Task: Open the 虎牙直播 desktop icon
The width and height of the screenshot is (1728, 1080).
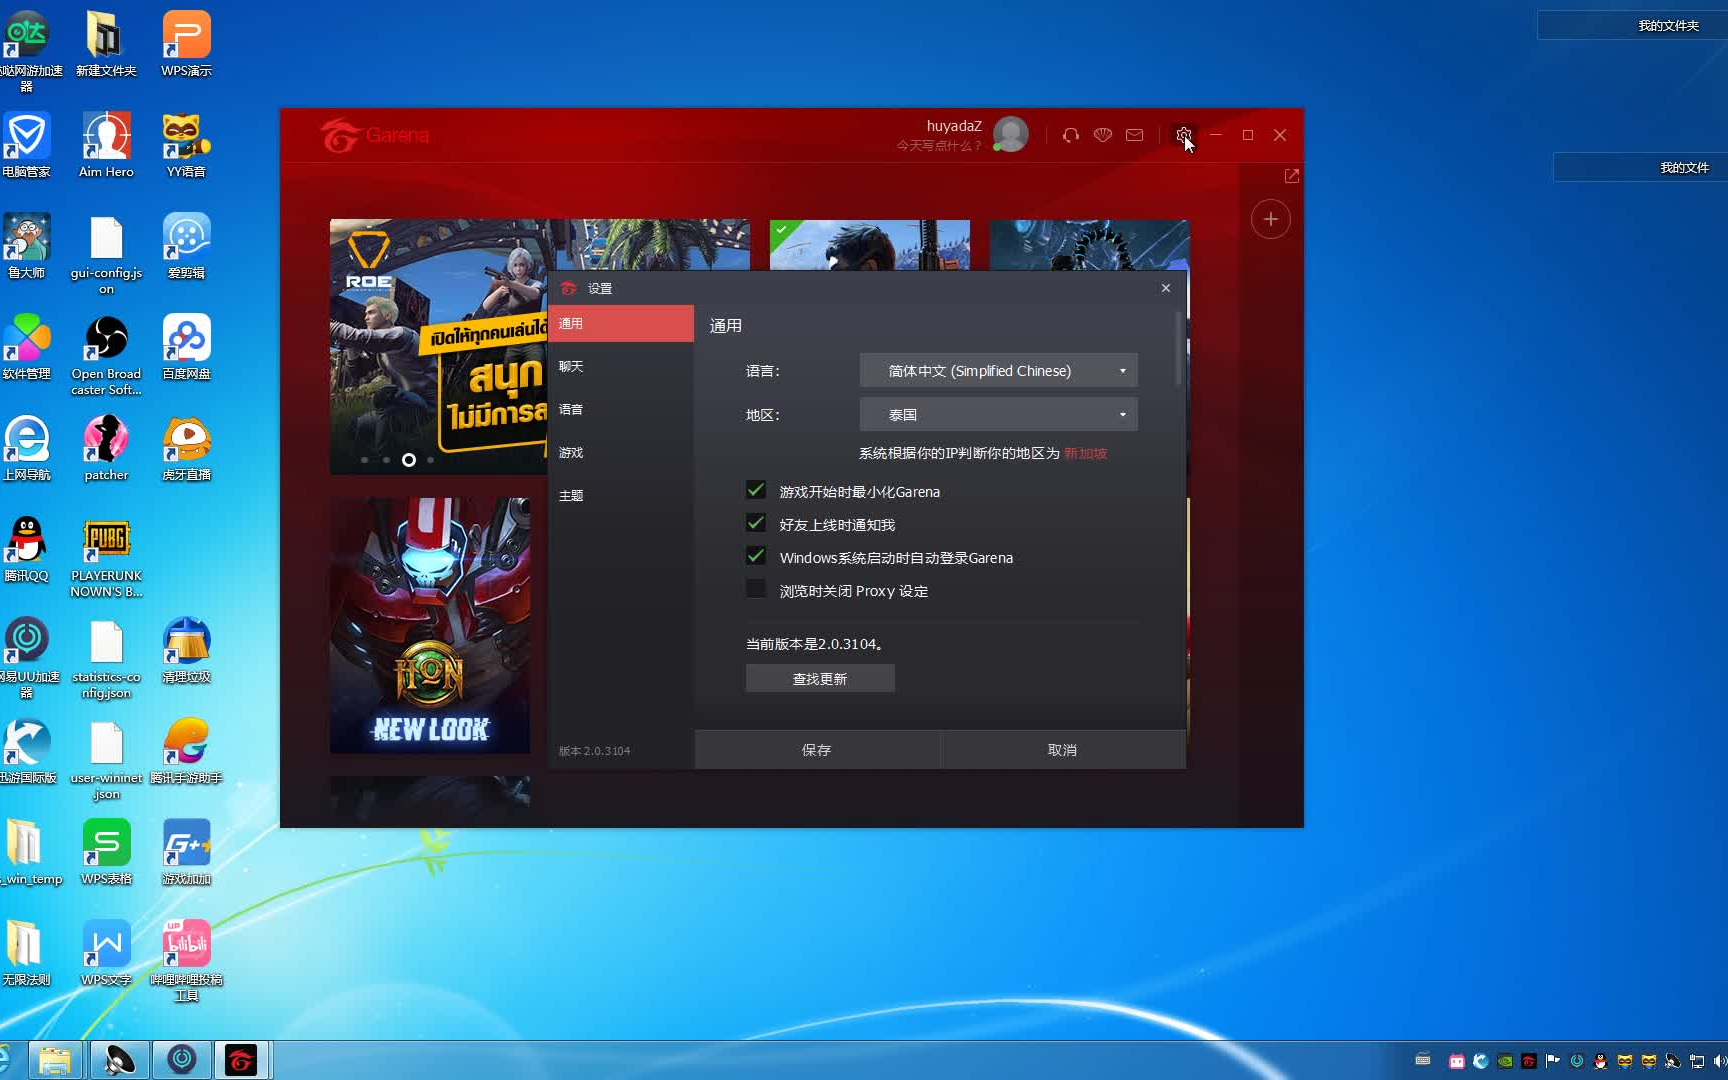Action: pos(186,448)
